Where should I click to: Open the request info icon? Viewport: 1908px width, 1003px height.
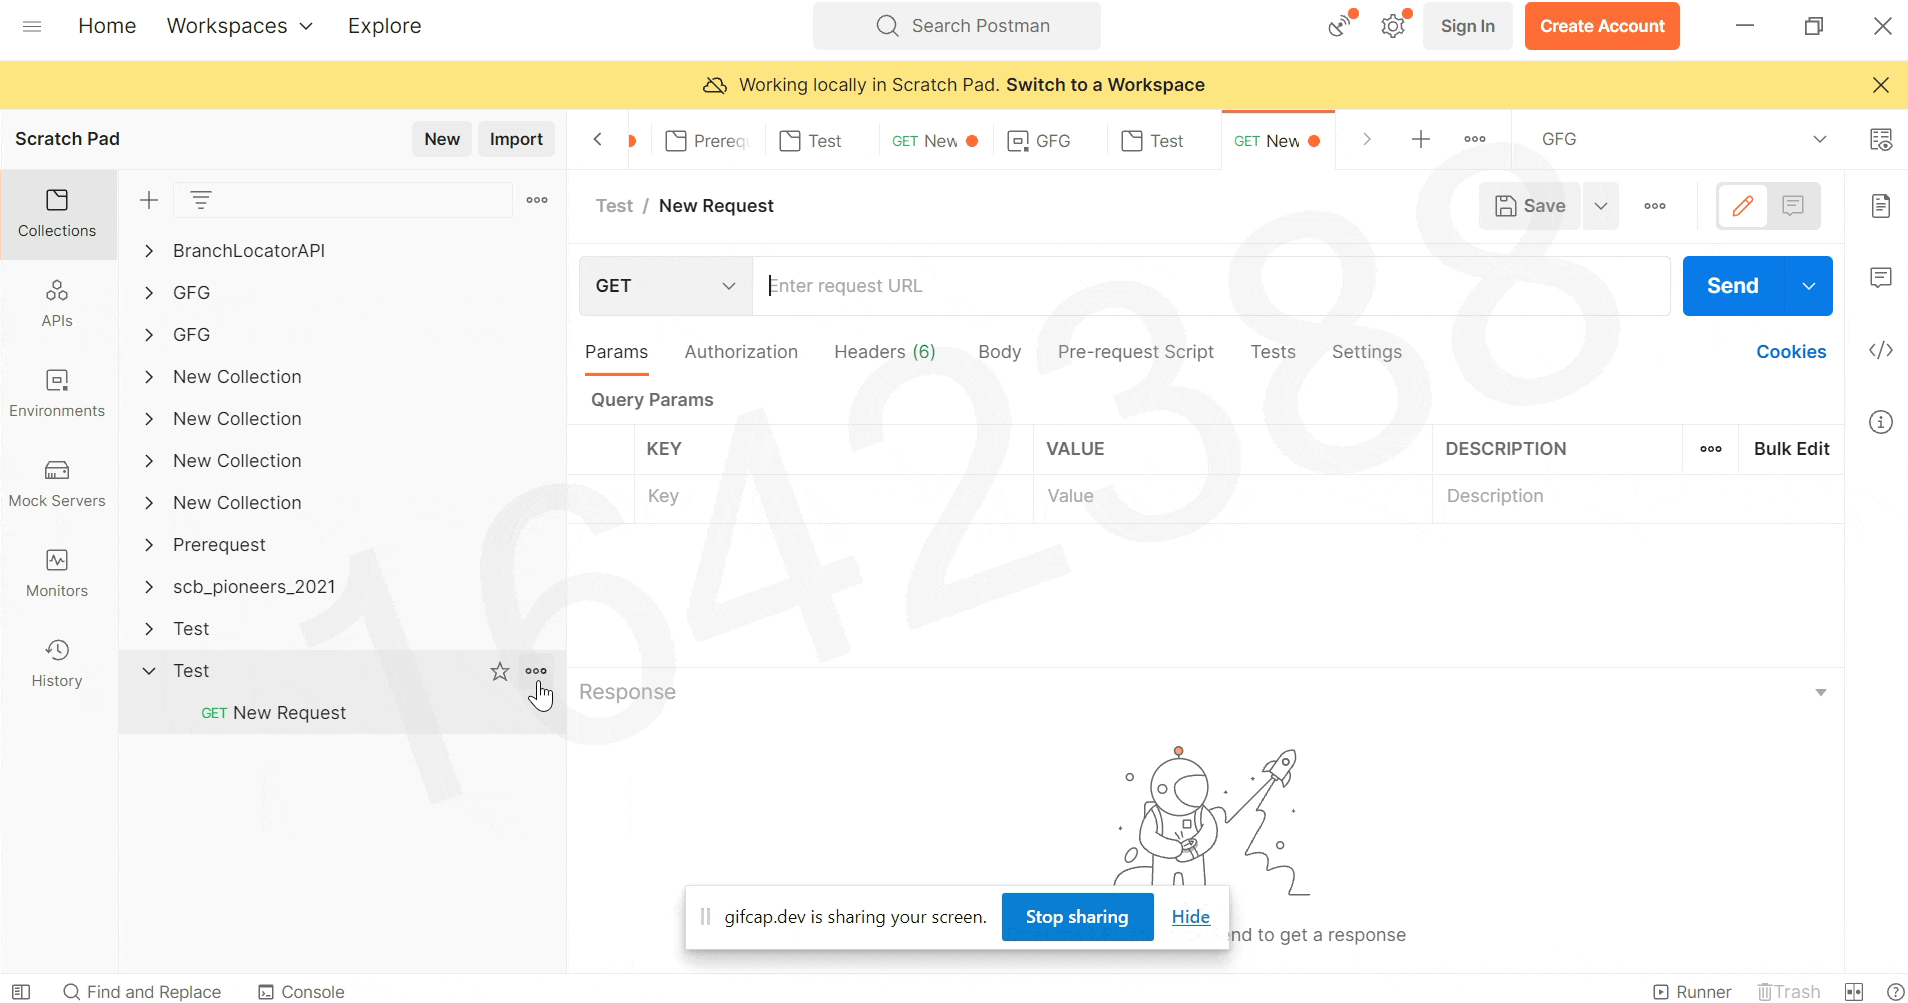click(1881, 422)
